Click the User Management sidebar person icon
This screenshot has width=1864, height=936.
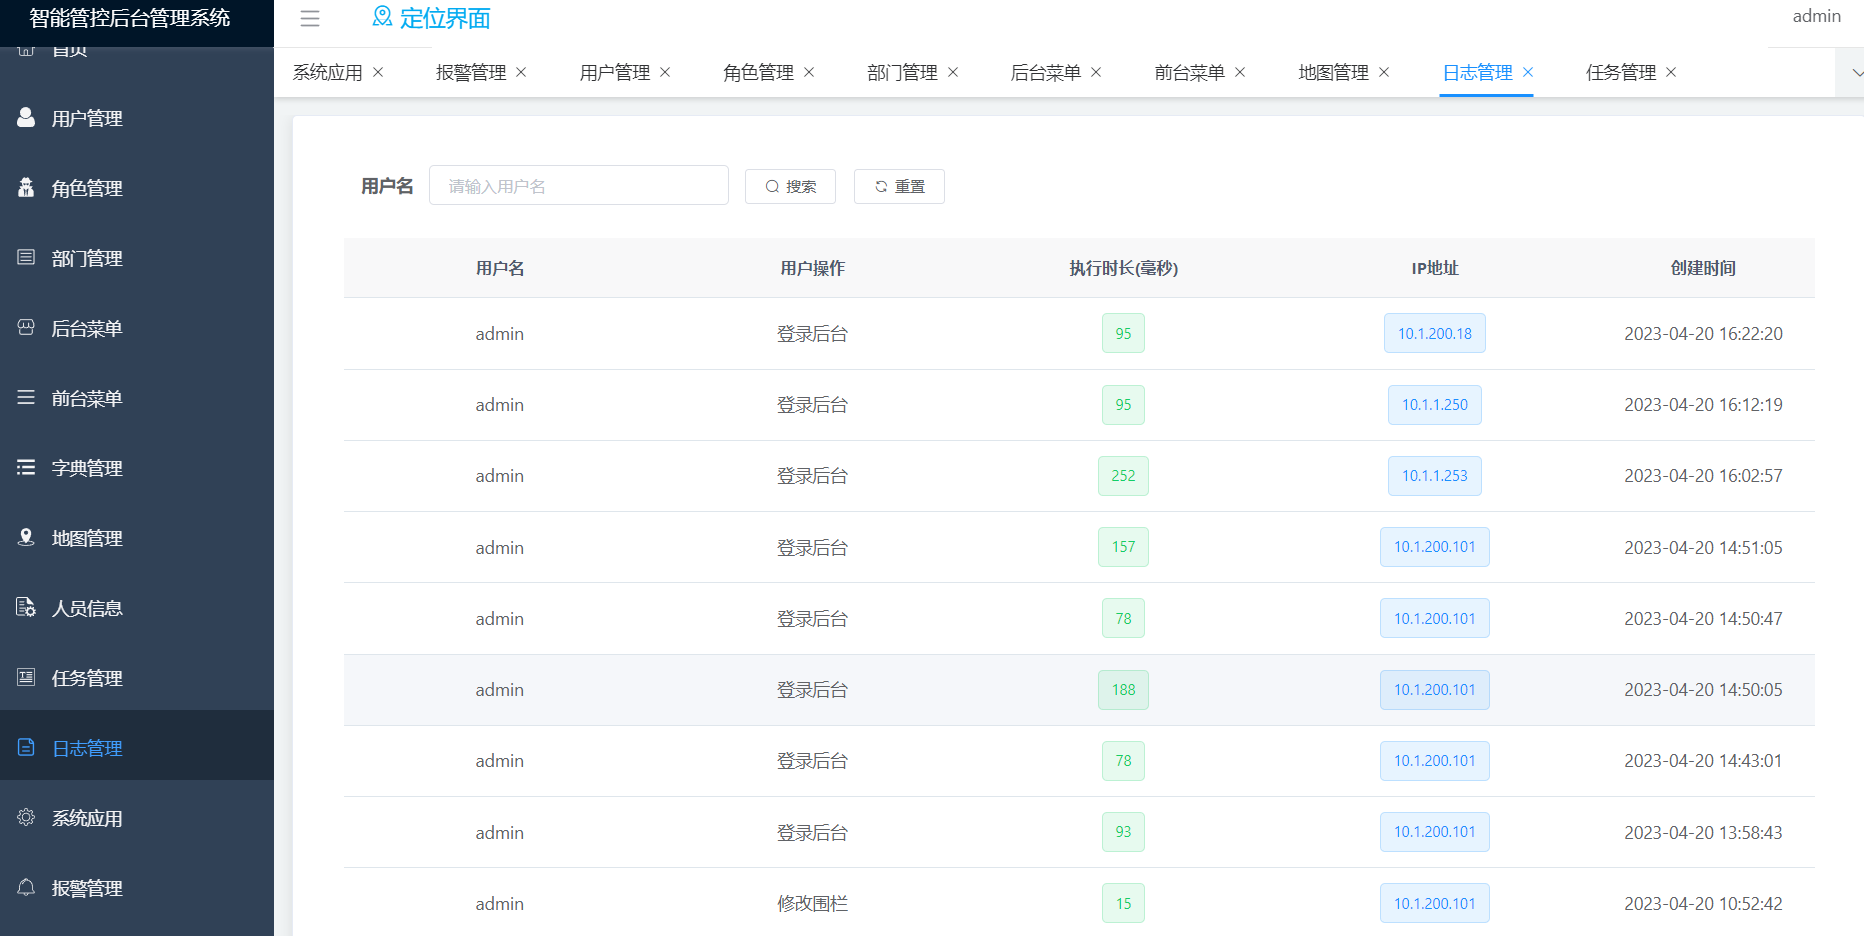[26, 118]
